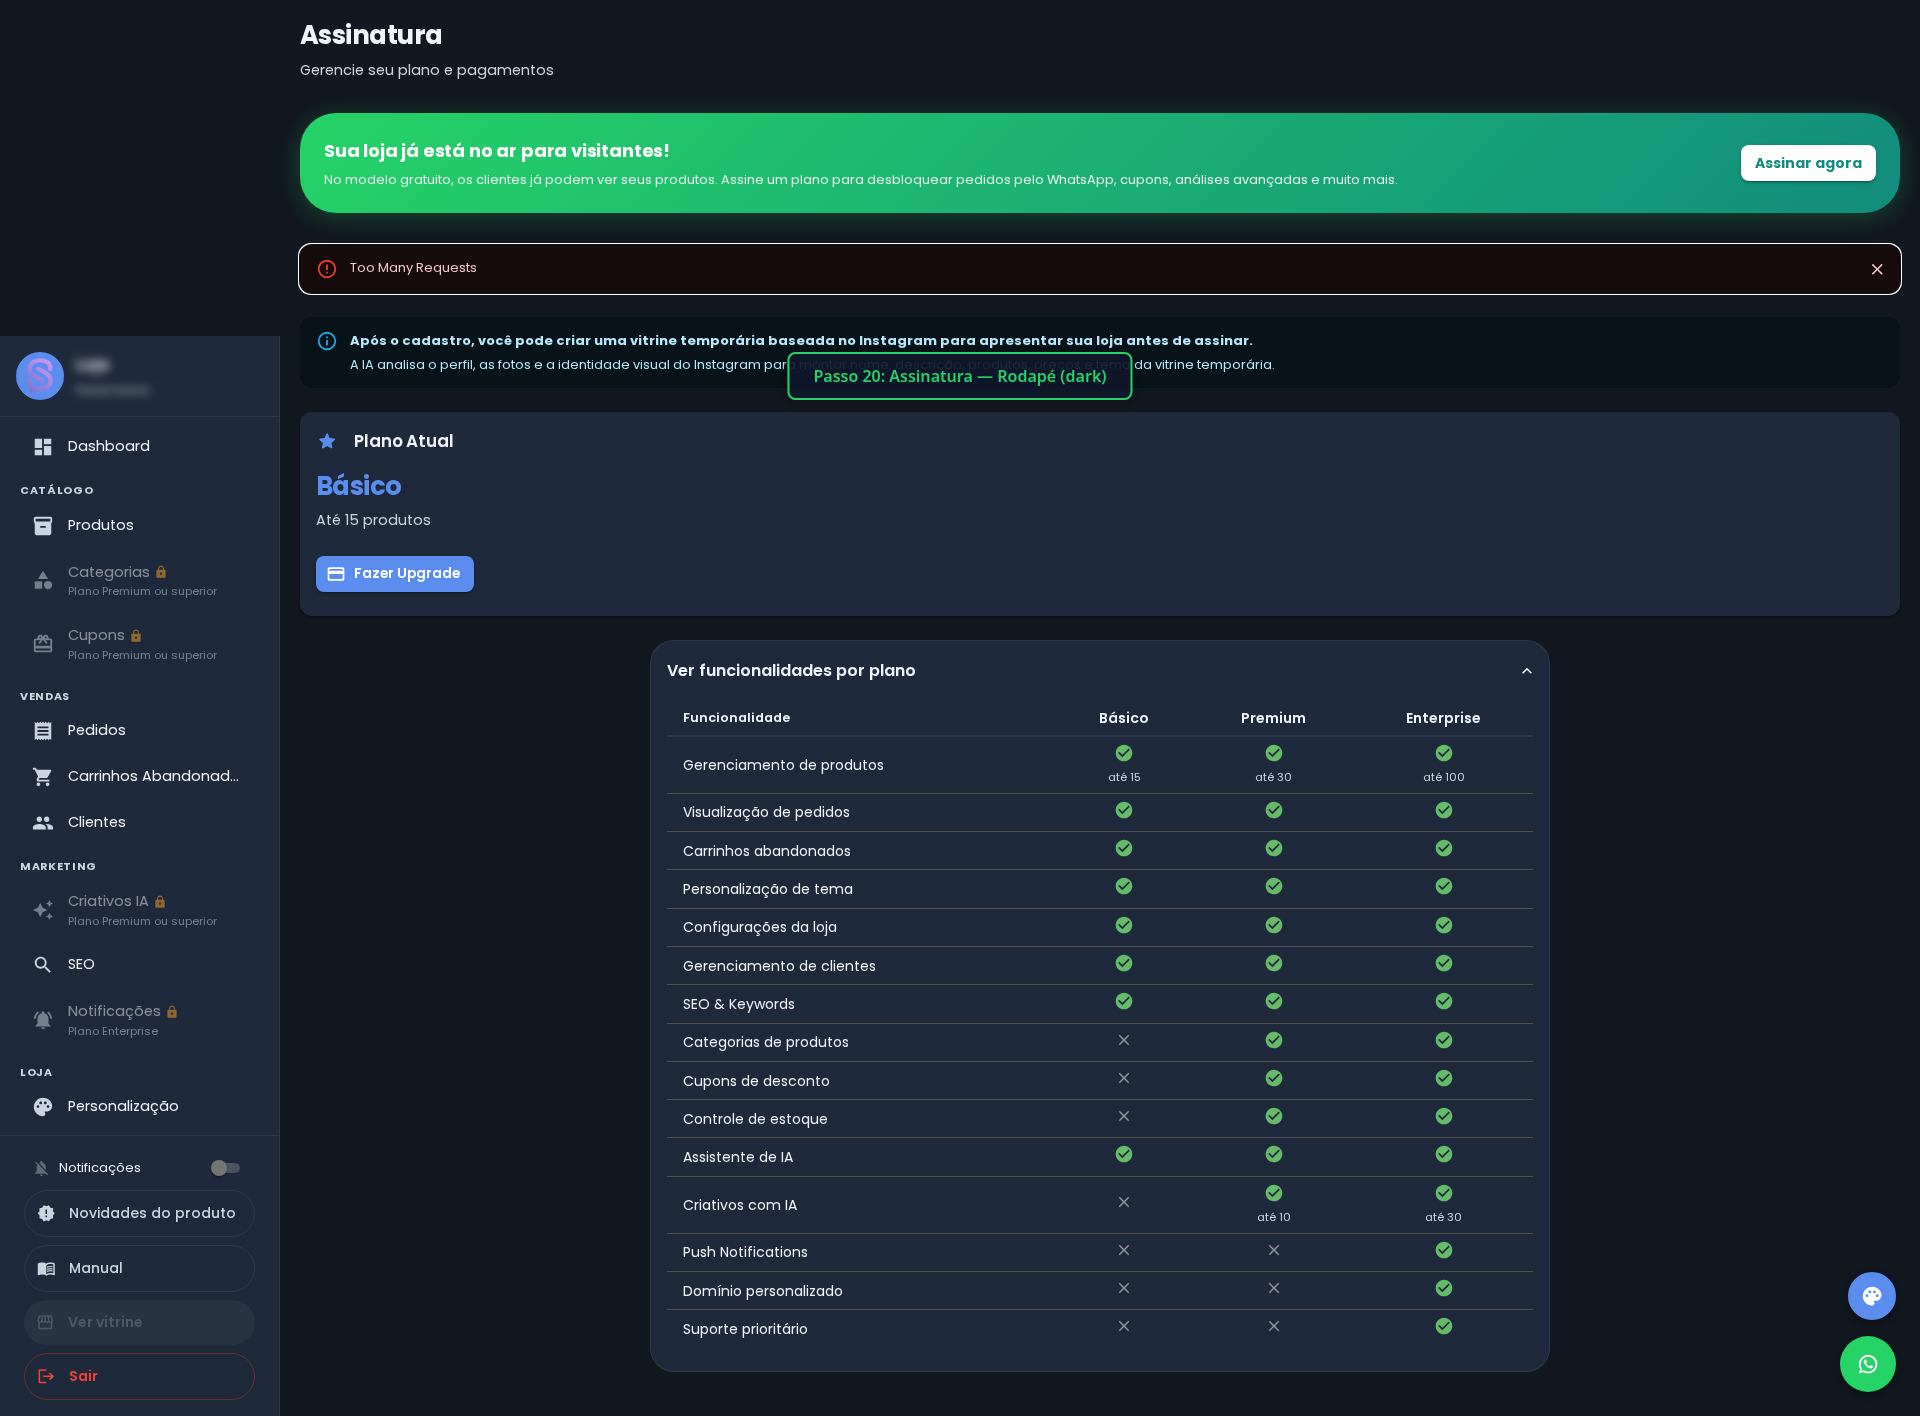The image size is (1920, 1416).
Task: Click the SEO magnifier icon
Action: click(43, 964)
